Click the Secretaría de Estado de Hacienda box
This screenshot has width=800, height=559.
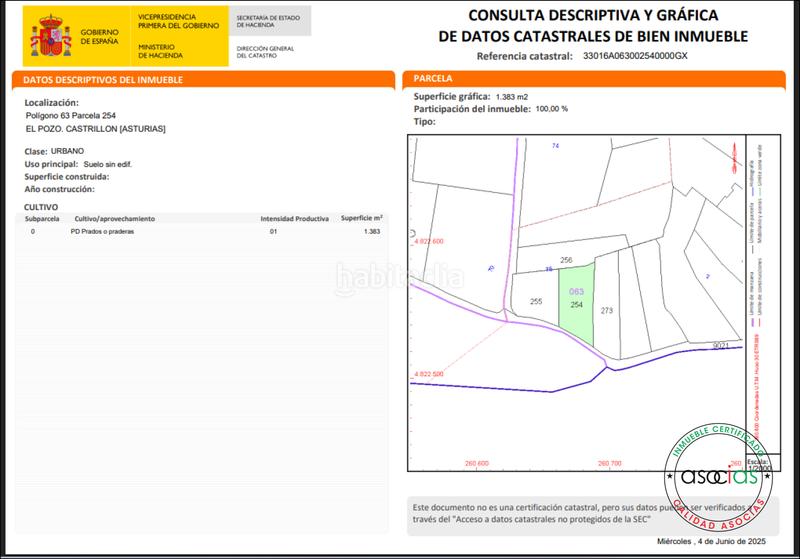tap(267, 21)
